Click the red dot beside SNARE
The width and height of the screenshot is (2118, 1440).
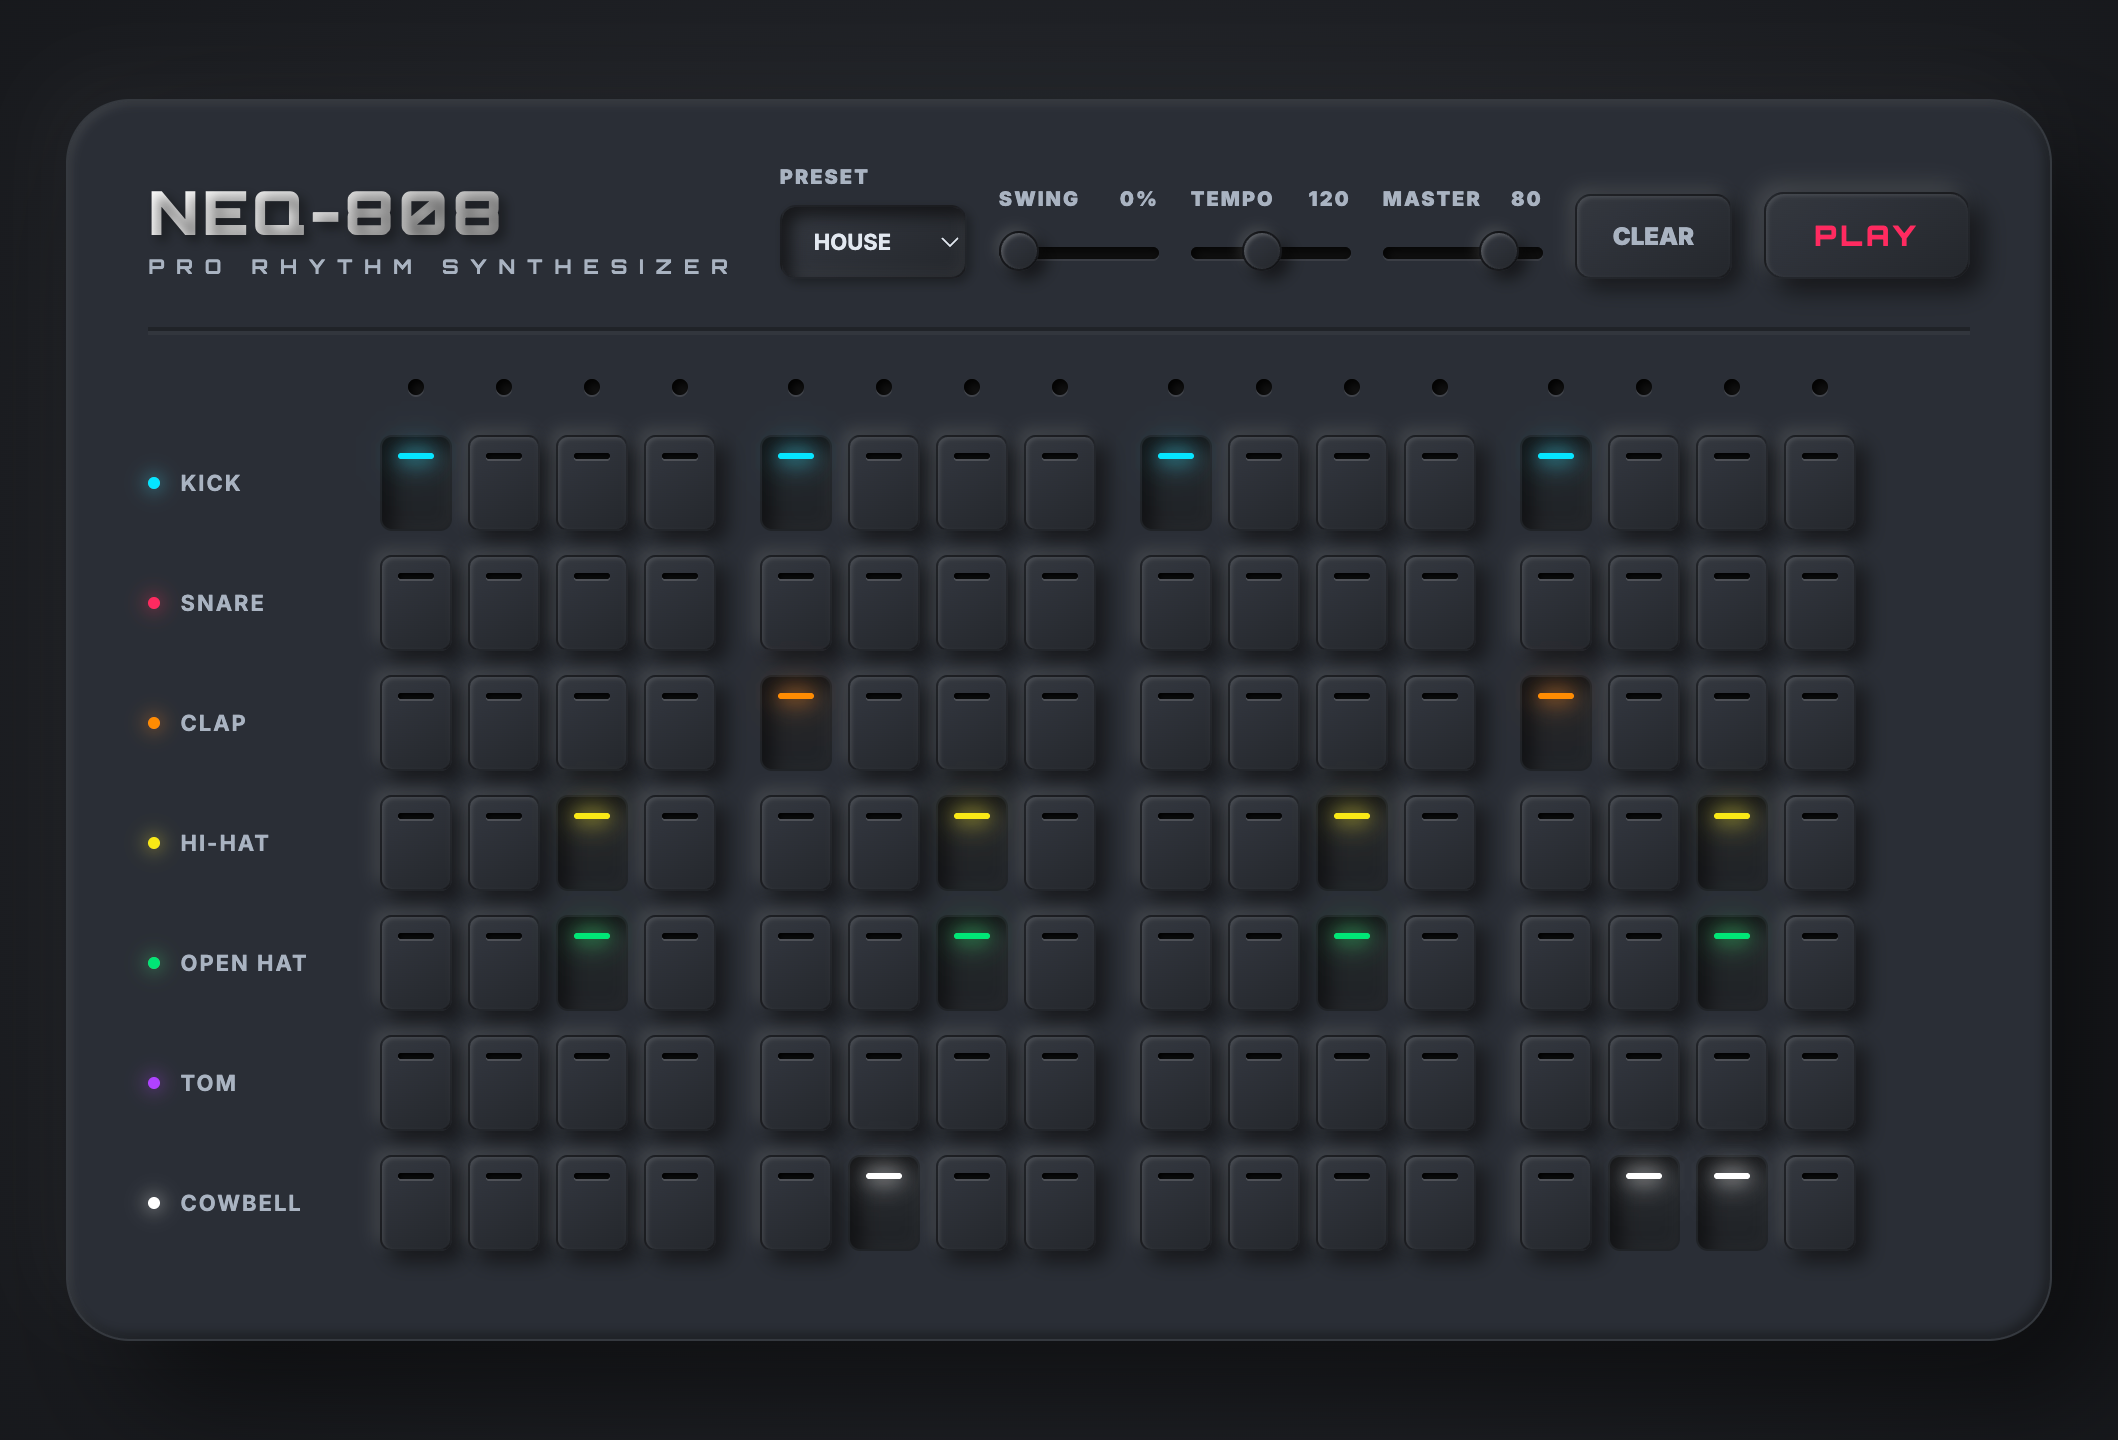coord(154,603)
